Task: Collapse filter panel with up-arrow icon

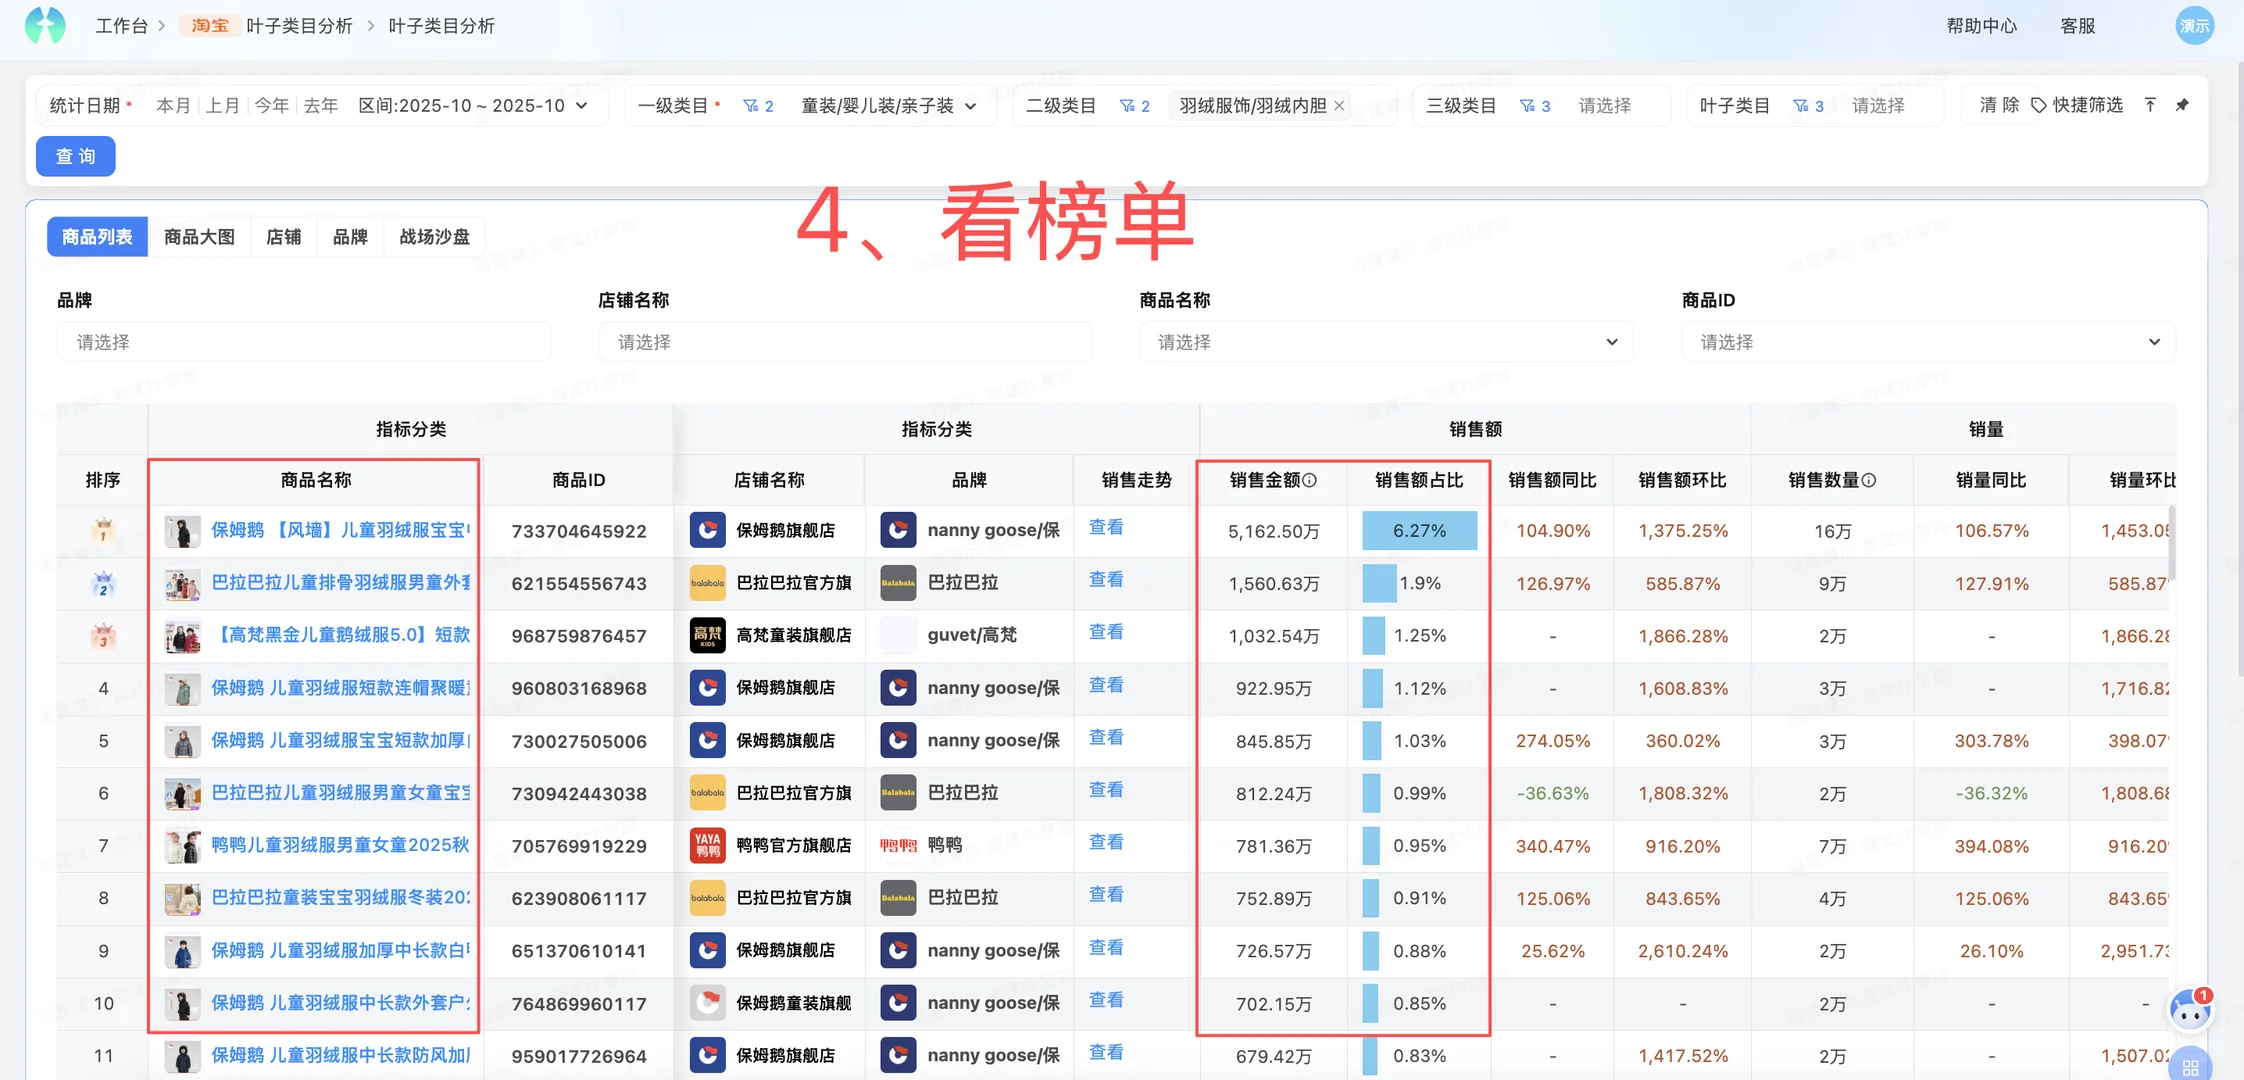Action: [2150, 105]
